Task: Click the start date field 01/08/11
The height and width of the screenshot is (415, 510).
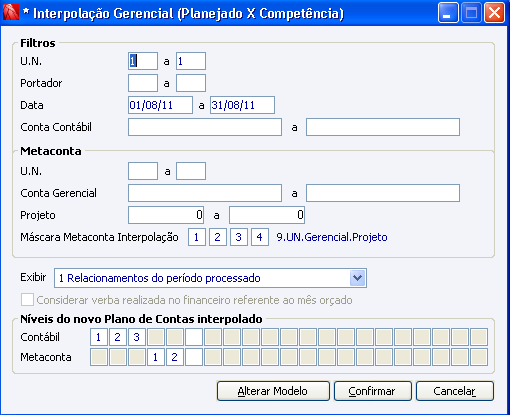Action: point(160,105)
